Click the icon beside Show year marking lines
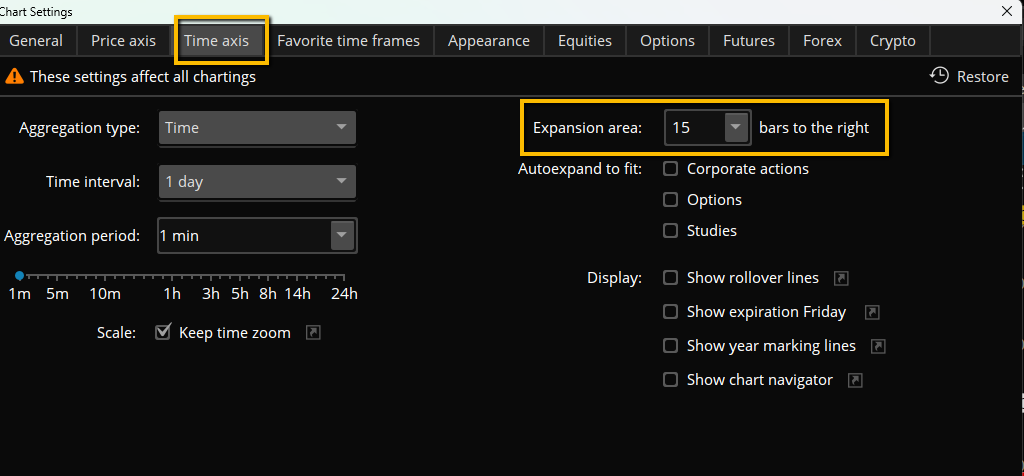1024x476 pixels. (x=878, y=346)
